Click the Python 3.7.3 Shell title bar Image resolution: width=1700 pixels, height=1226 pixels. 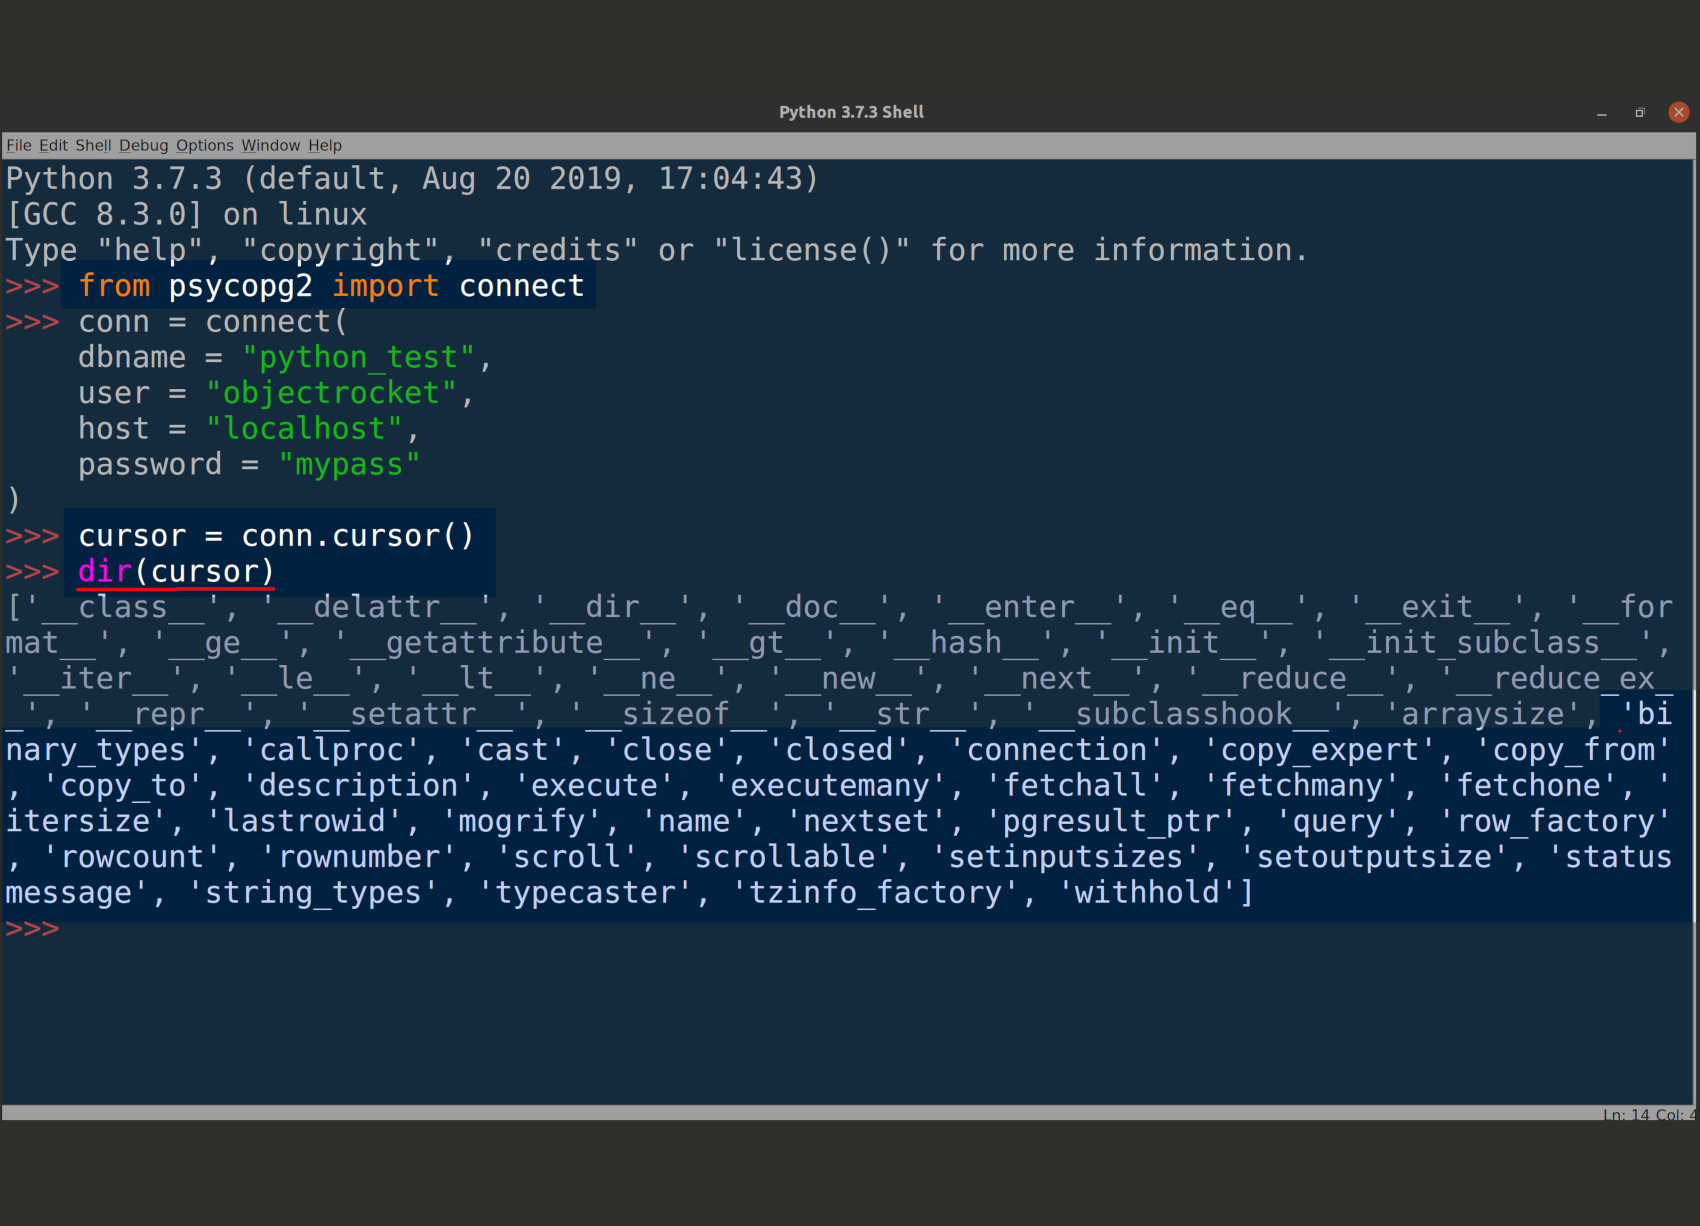[x=851, y=112]
